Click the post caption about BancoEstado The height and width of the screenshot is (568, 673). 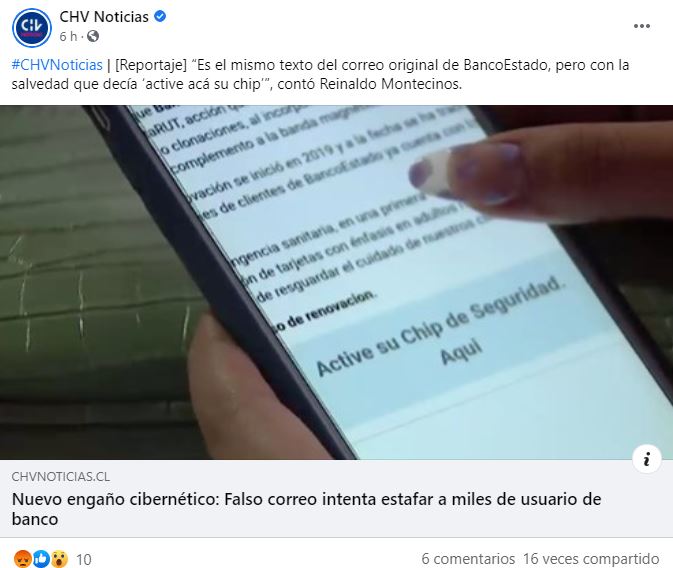coord(320,74)
